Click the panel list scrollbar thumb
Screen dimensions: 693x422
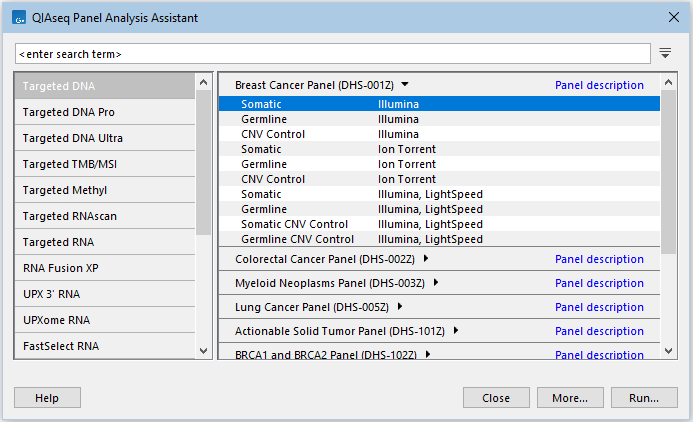(668, 172)
